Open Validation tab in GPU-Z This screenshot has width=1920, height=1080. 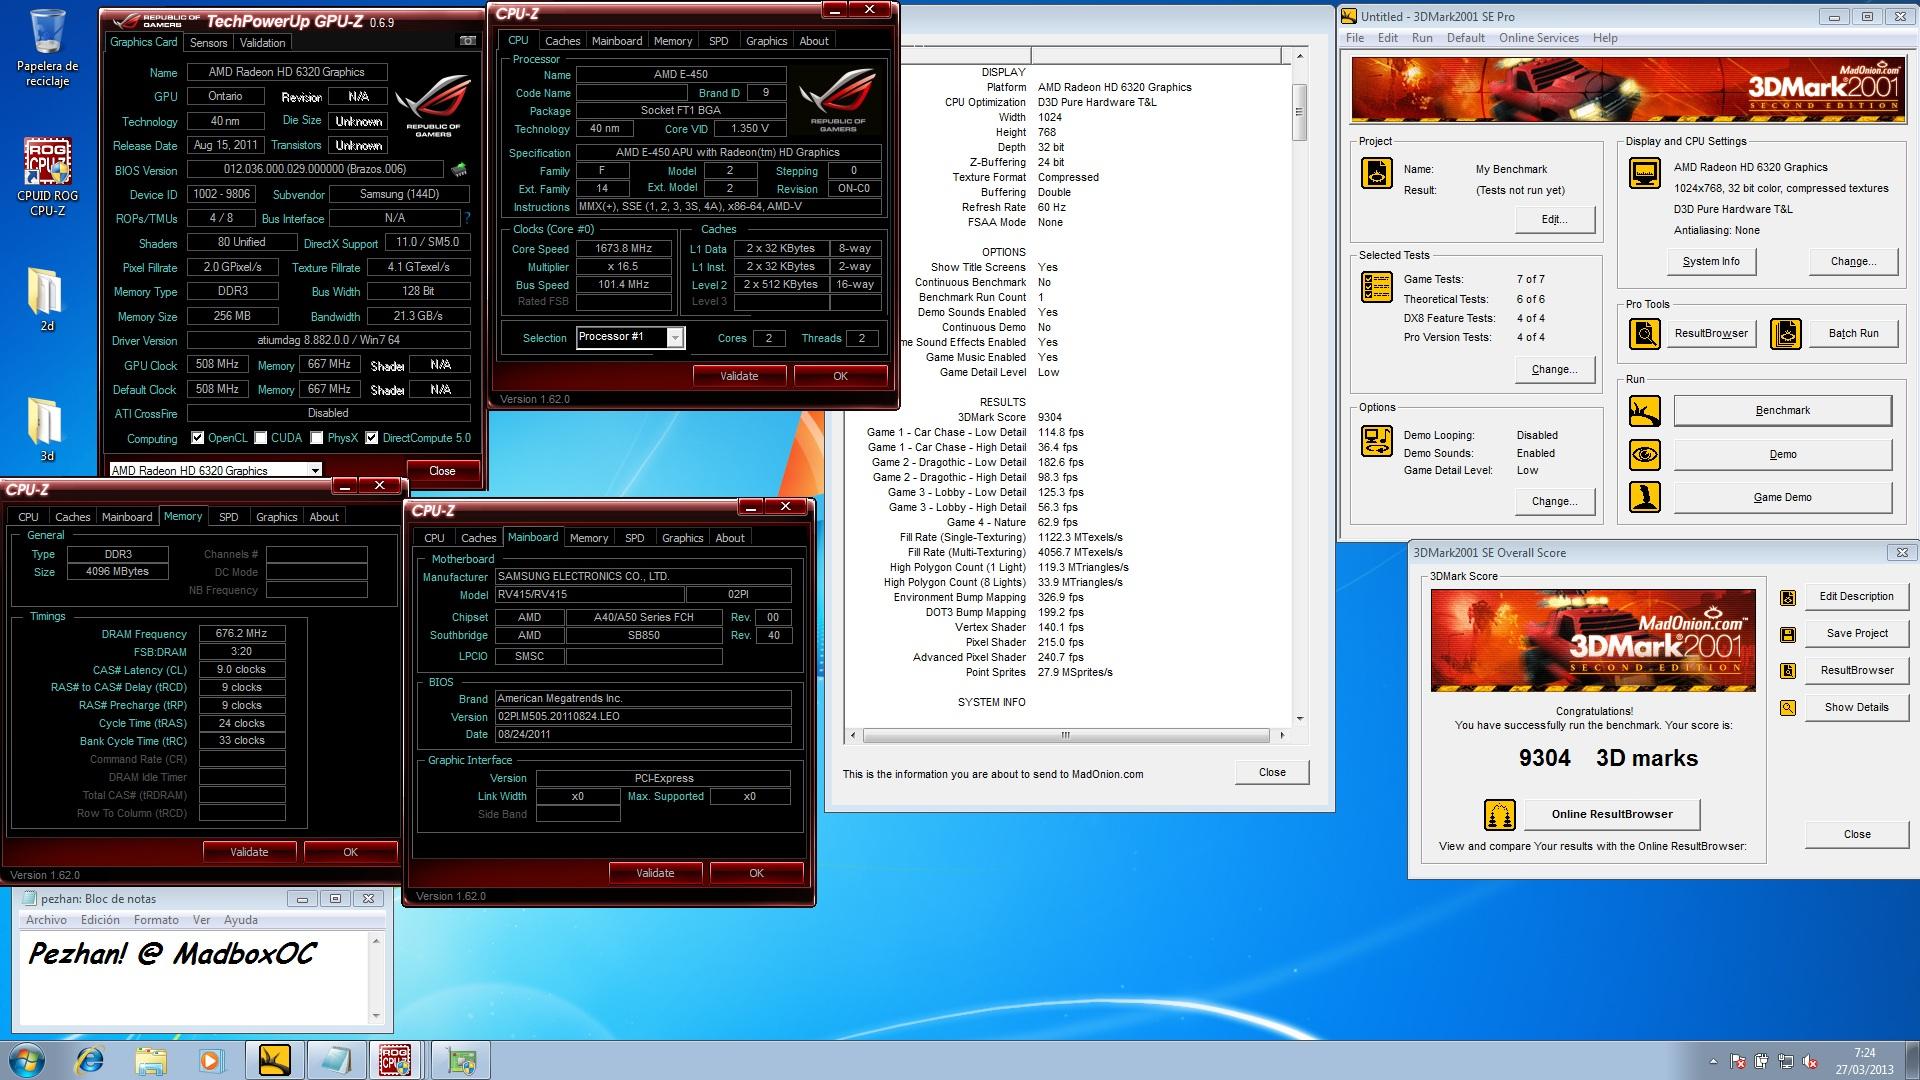click(x=263, y=43)
